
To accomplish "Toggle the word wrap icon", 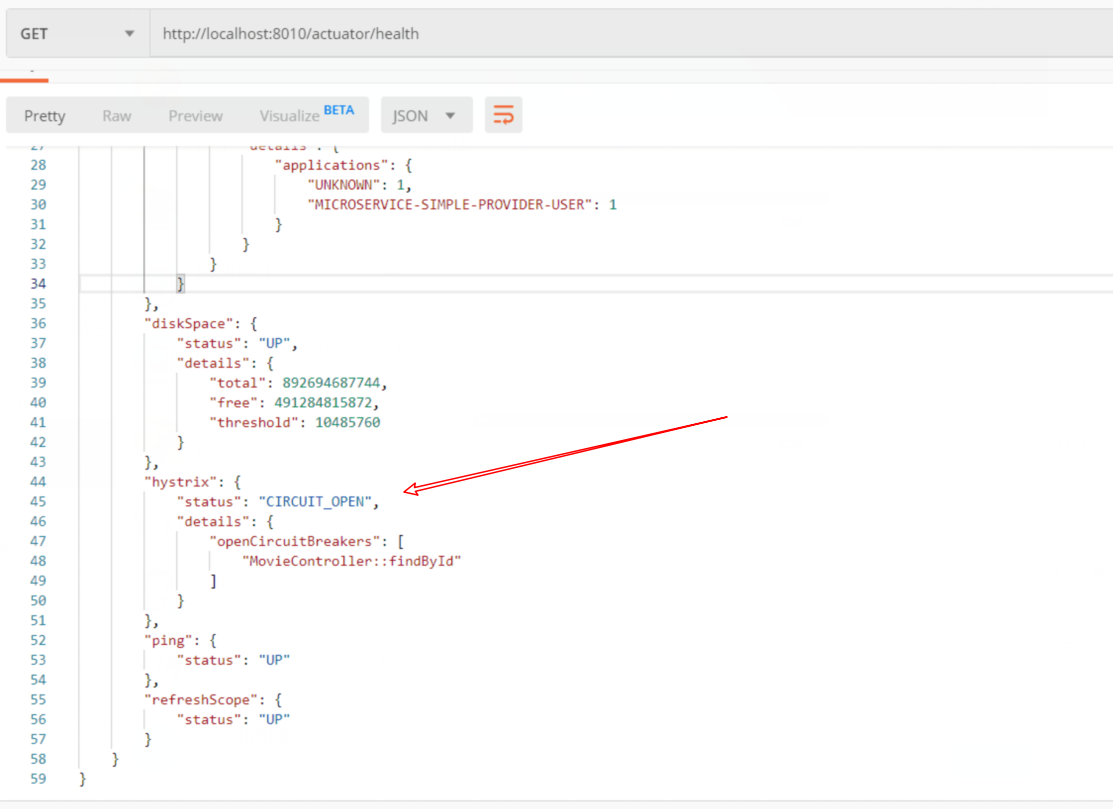I will point(503,115).
